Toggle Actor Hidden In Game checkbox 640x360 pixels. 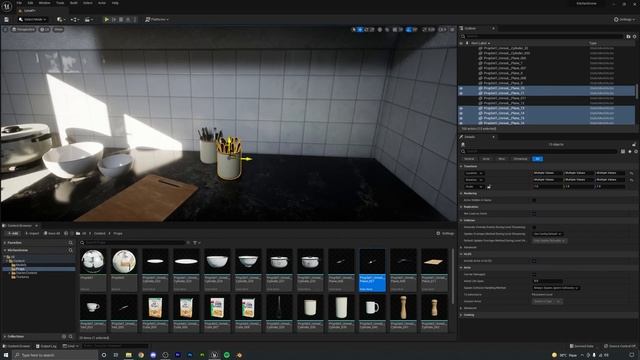pyautogui.click(x=534, y=200)
